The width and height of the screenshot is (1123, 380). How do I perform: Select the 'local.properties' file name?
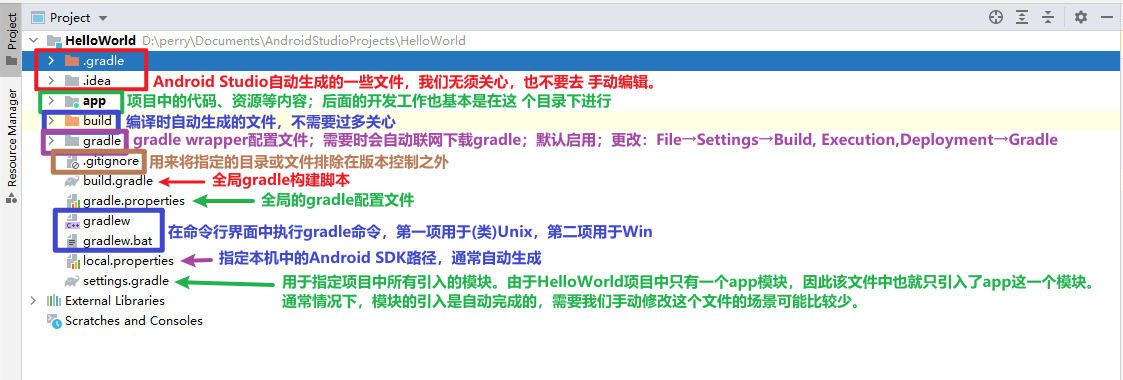coord(129,261)
